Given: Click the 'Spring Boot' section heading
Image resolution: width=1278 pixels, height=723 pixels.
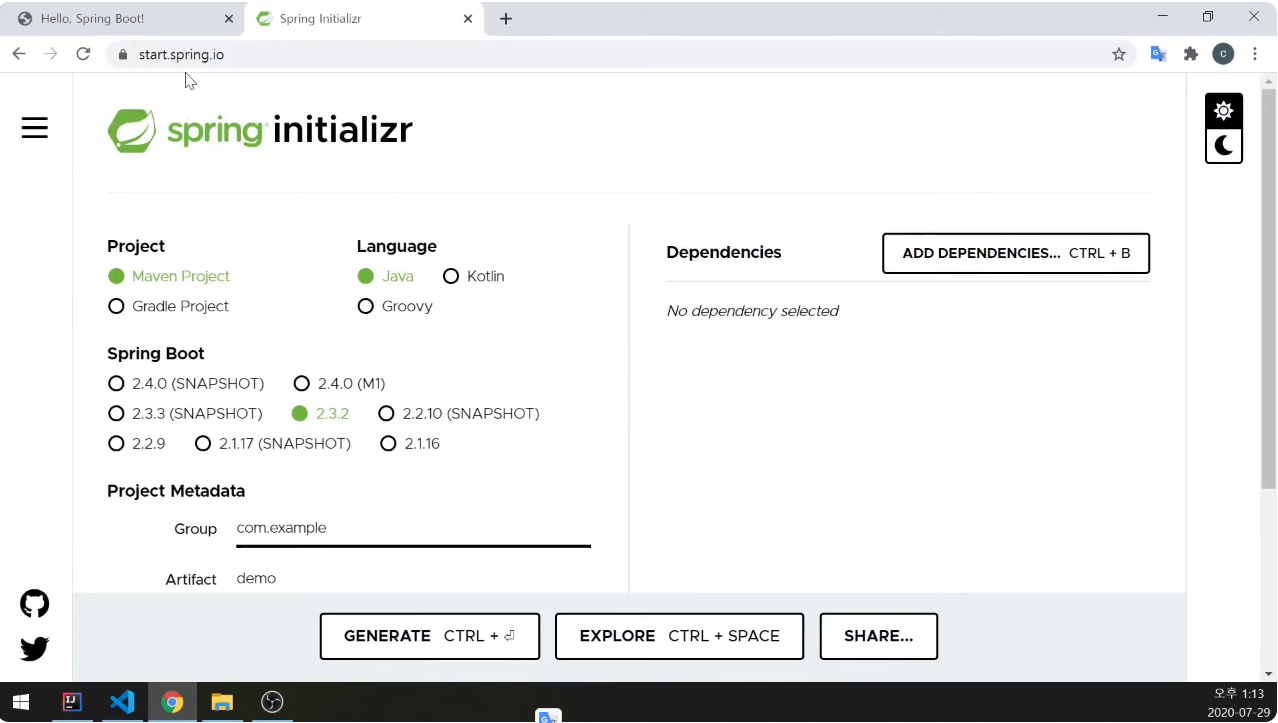Looking at the screenshot, I should (156, 354).
